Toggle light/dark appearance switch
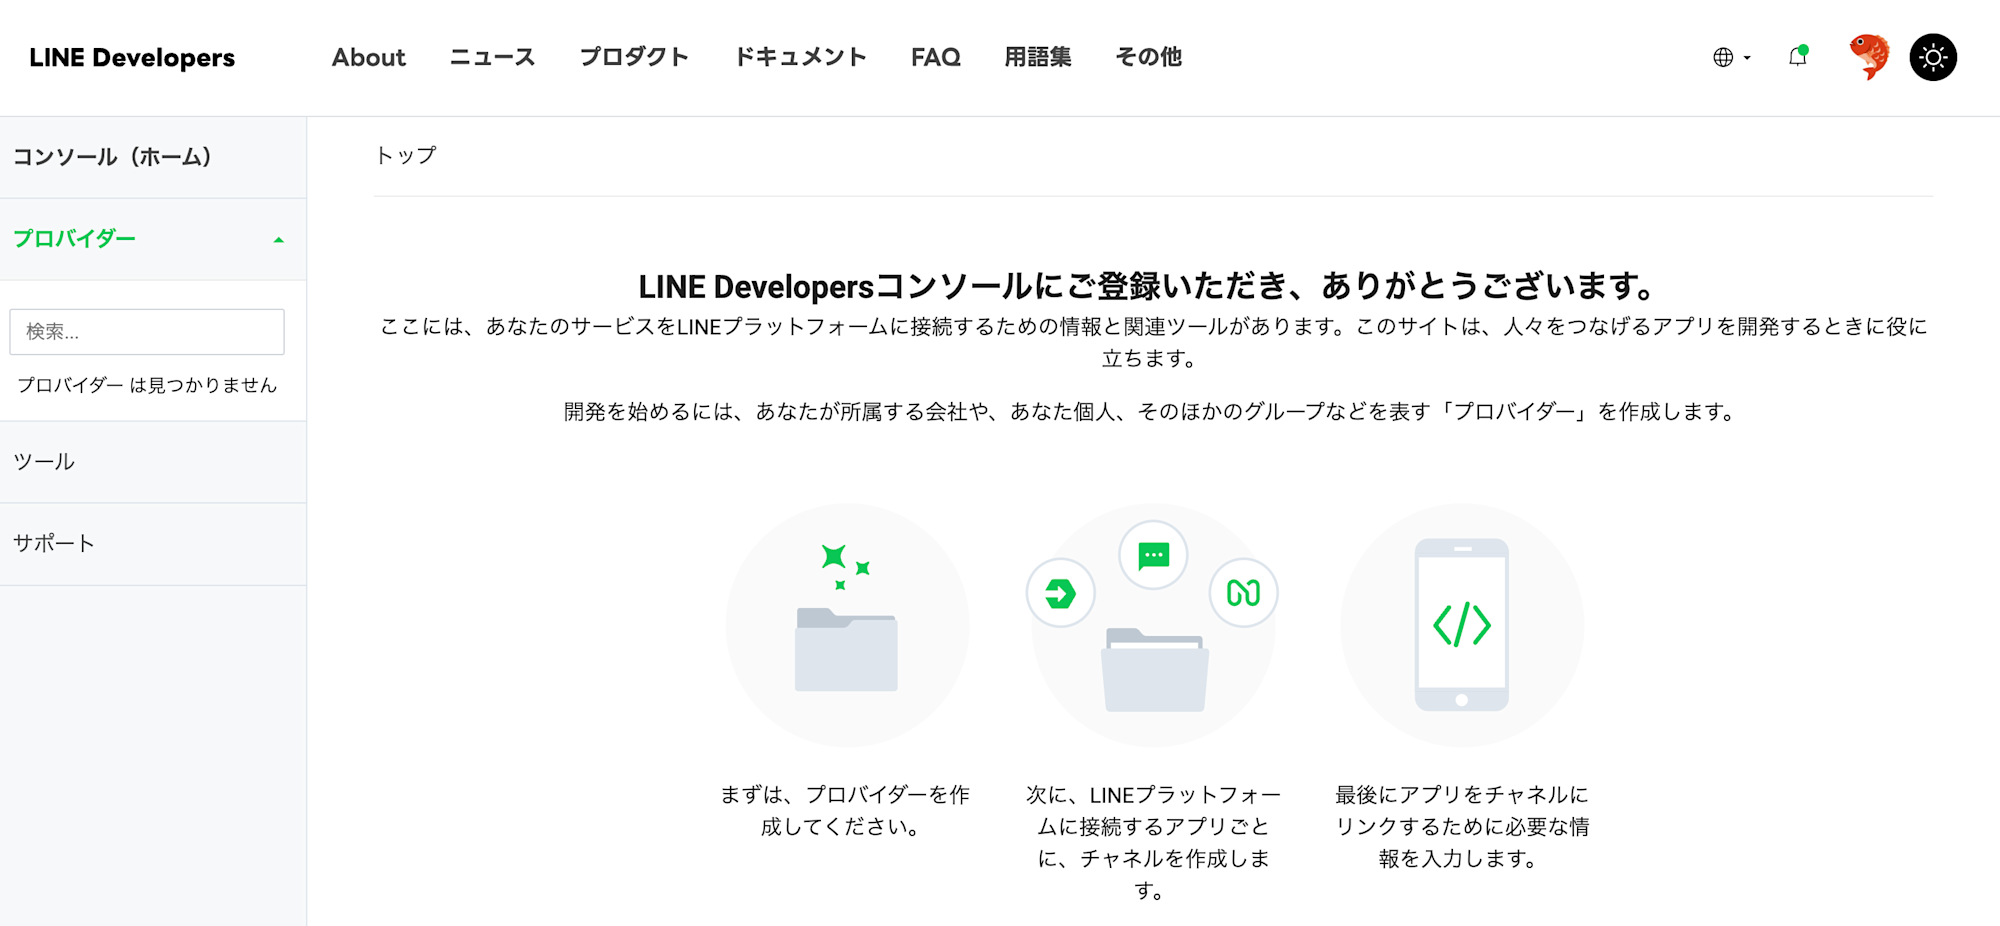 [x=1933, y=57]
